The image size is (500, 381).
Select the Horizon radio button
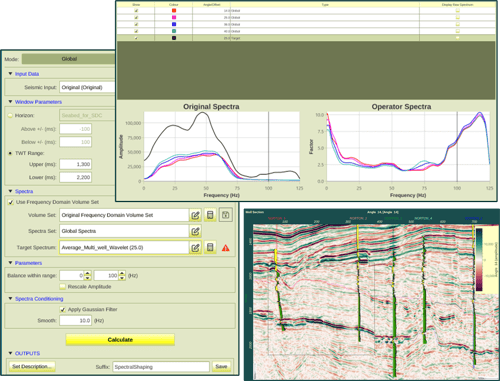[x=10, y=115]
